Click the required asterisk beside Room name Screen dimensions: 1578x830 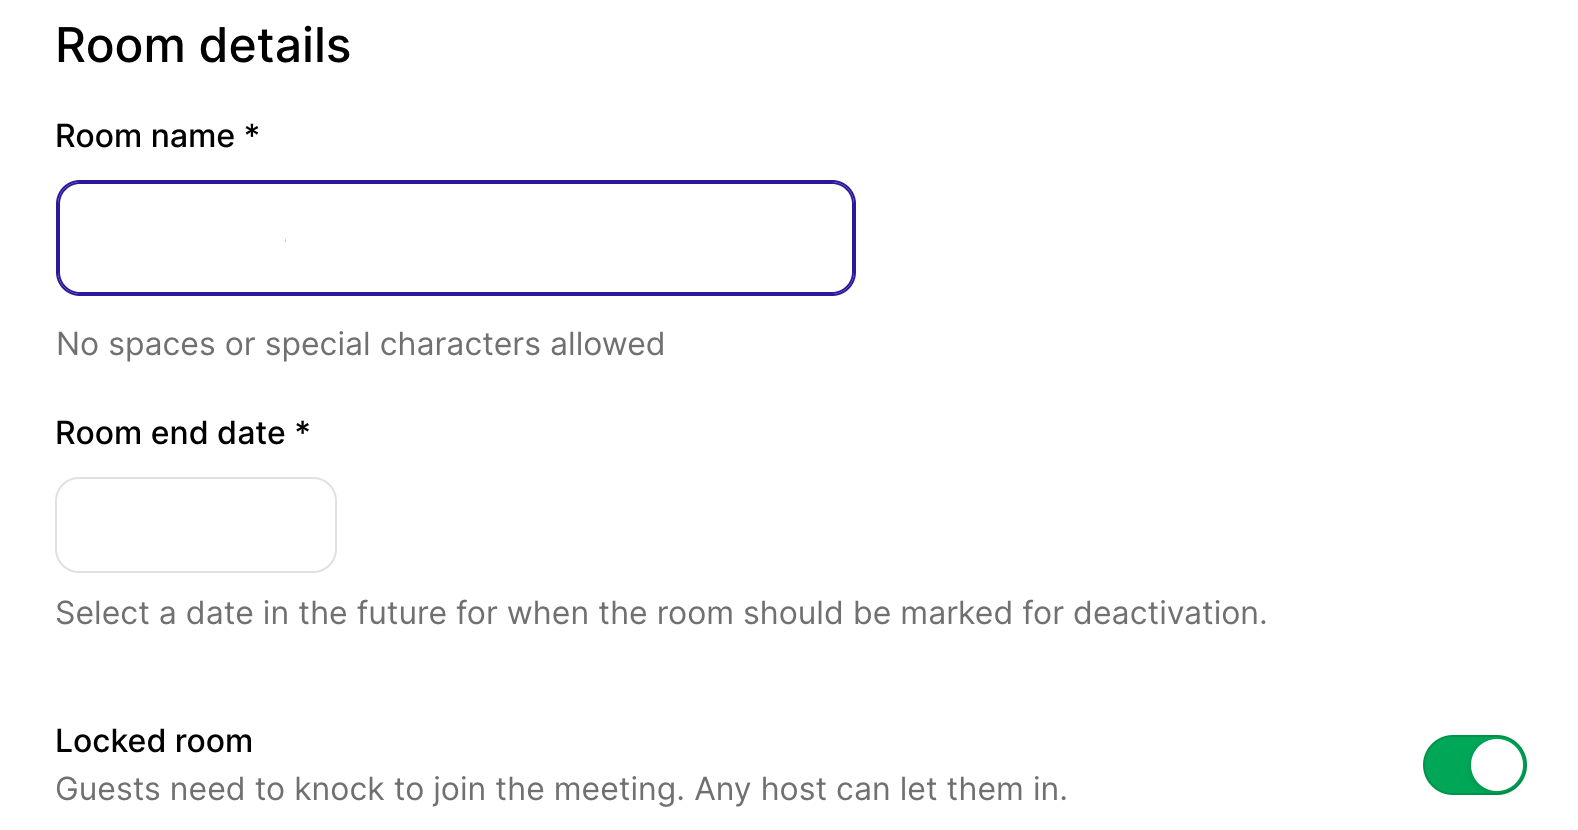252,133
